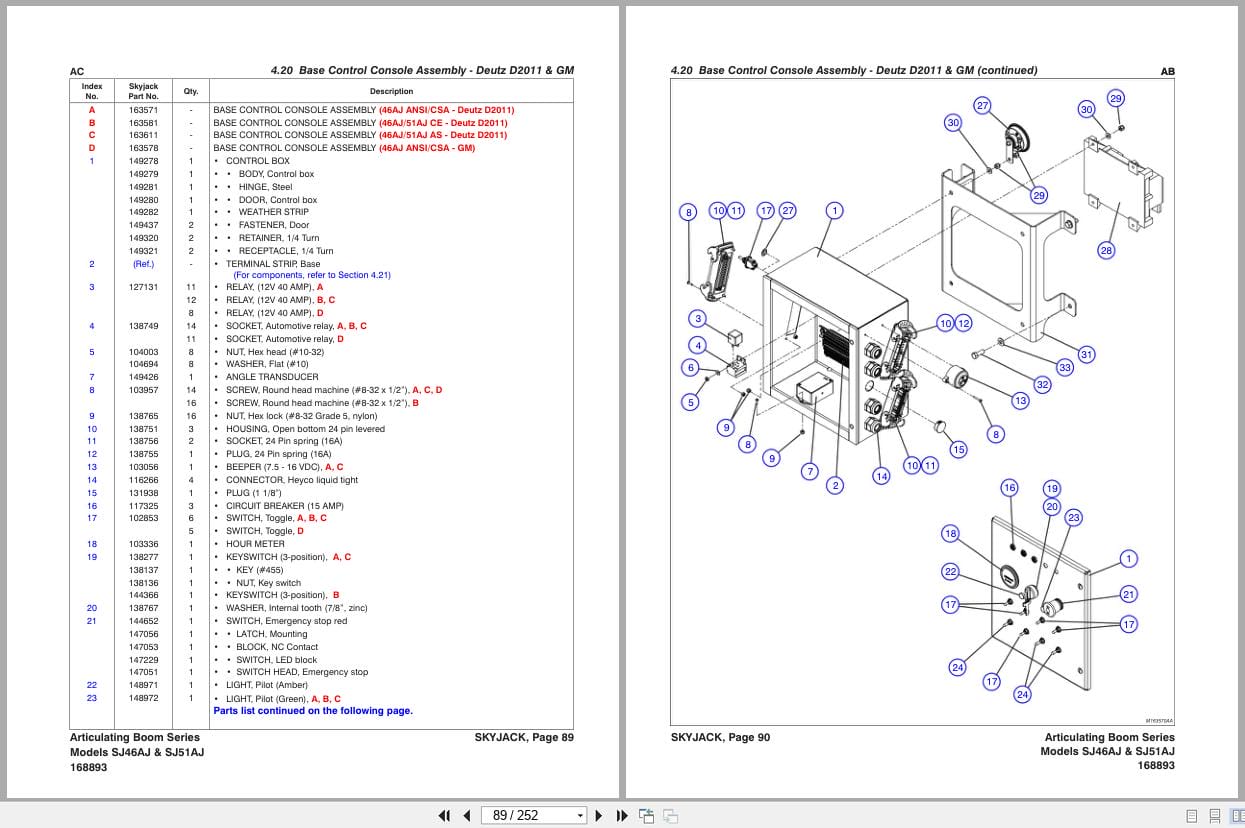Go back one page

click(x=466, y=815)
